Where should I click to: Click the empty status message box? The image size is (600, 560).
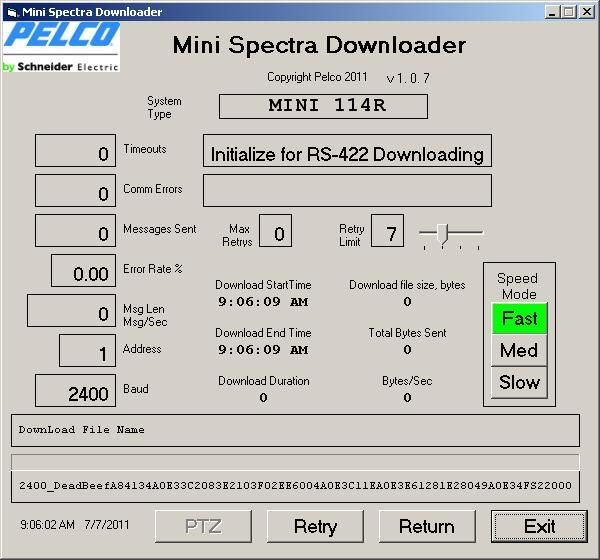[x=347, y=191]
